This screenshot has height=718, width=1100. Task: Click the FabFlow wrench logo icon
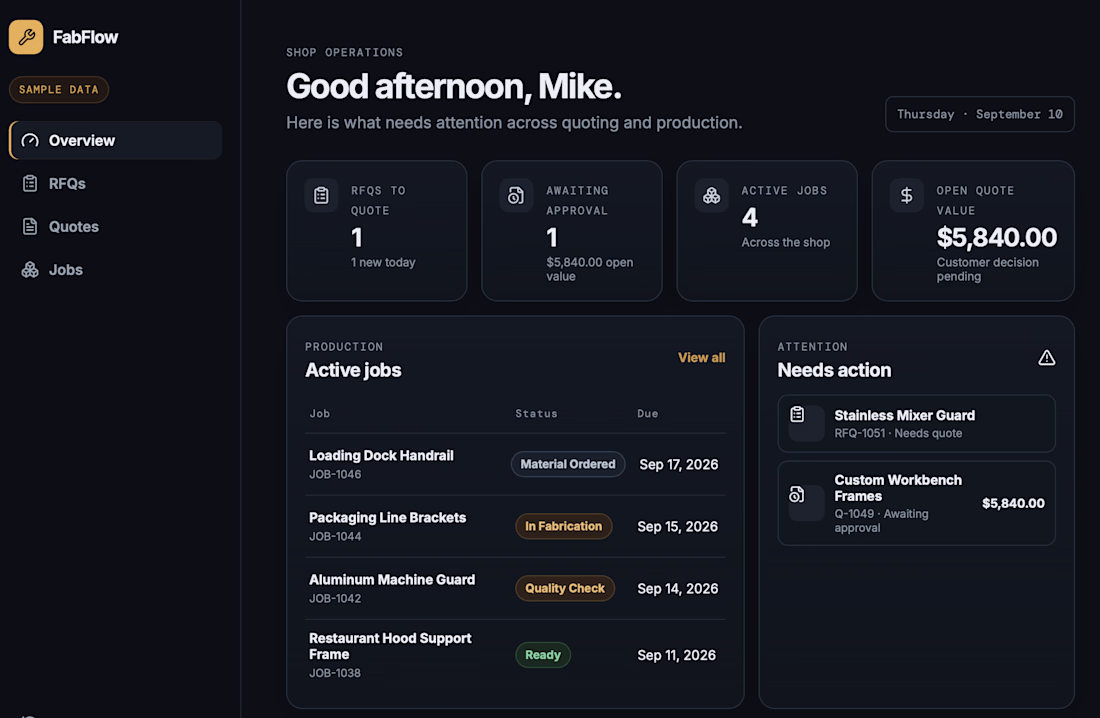click(x=26, y=37)
